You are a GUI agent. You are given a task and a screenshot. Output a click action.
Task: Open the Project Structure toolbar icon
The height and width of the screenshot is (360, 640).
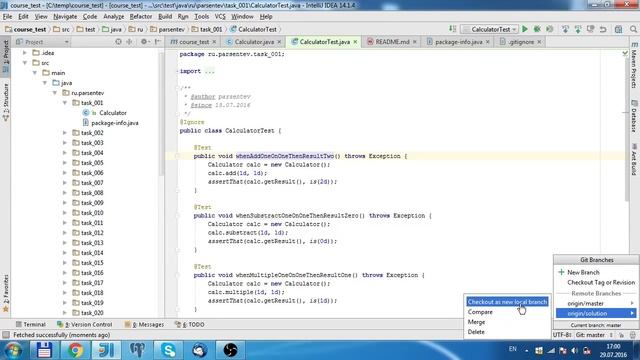tap(618, 29)
